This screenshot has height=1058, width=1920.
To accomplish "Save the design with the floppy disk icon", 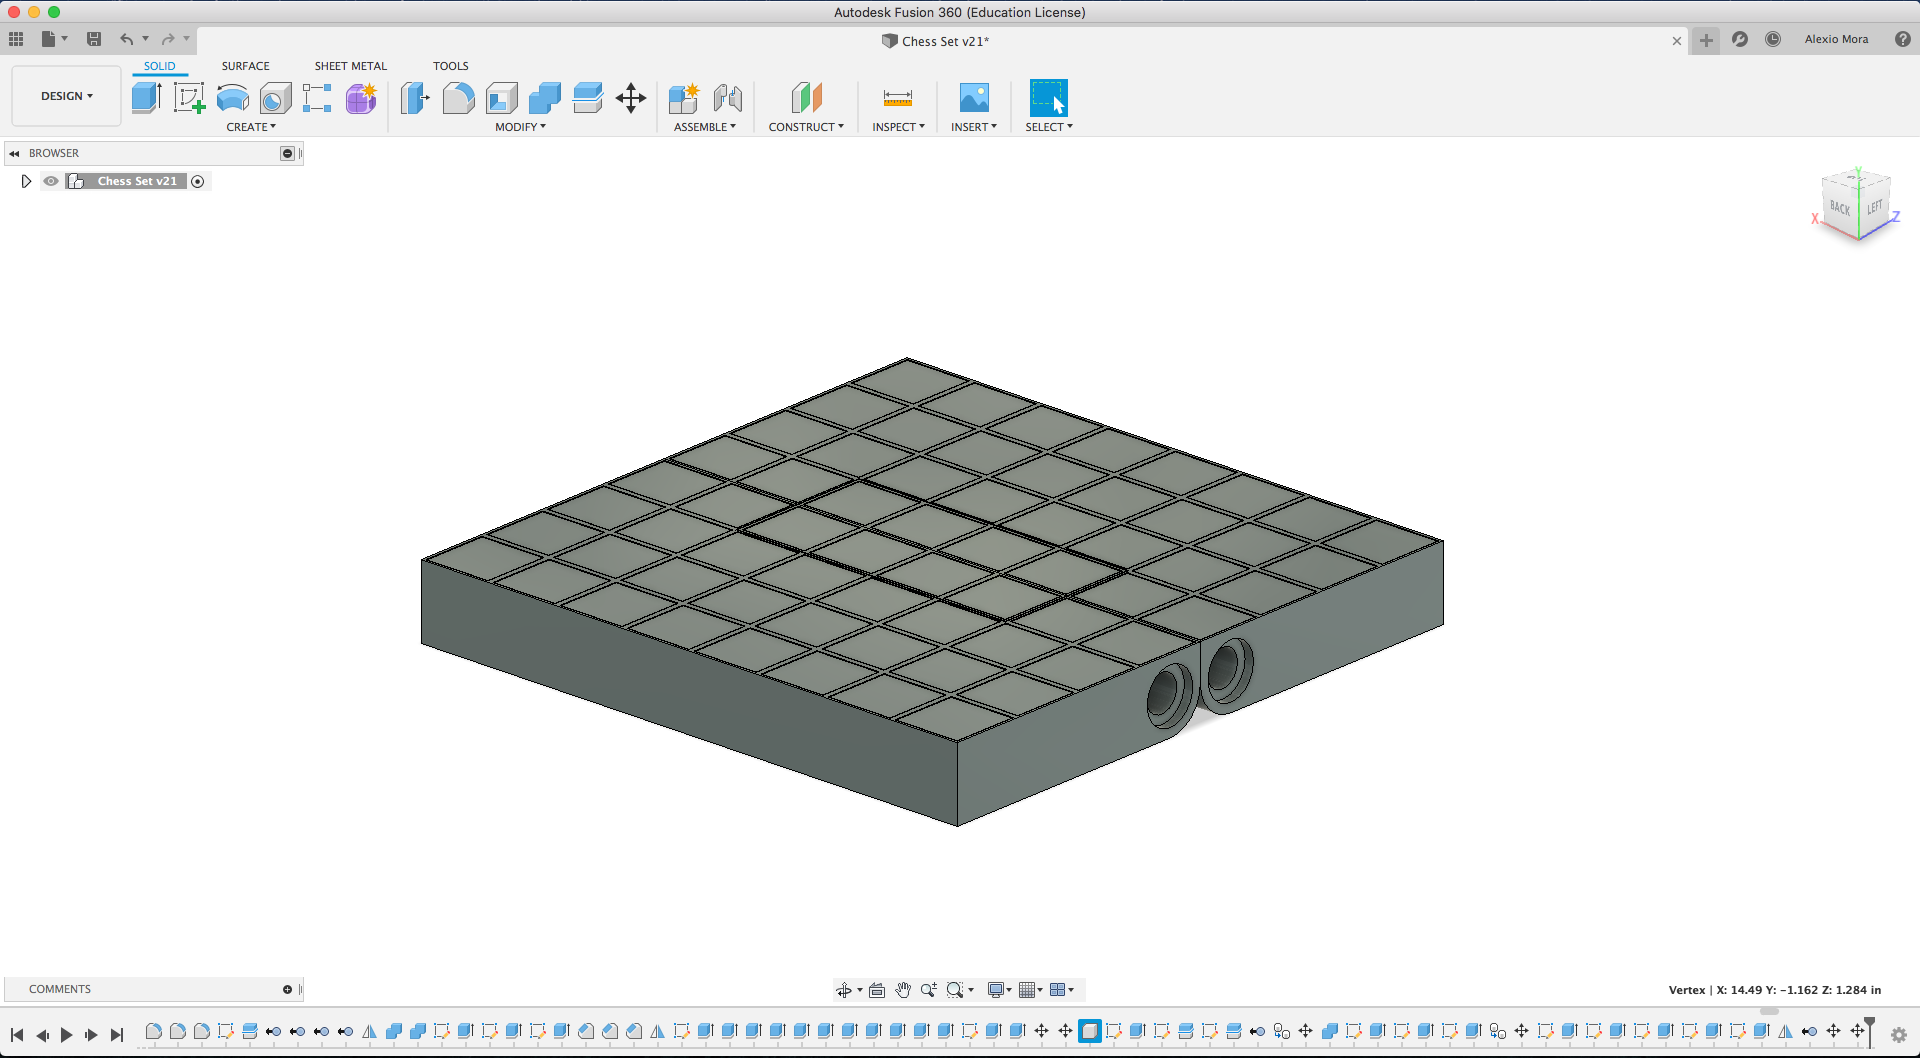I will 94,39.
